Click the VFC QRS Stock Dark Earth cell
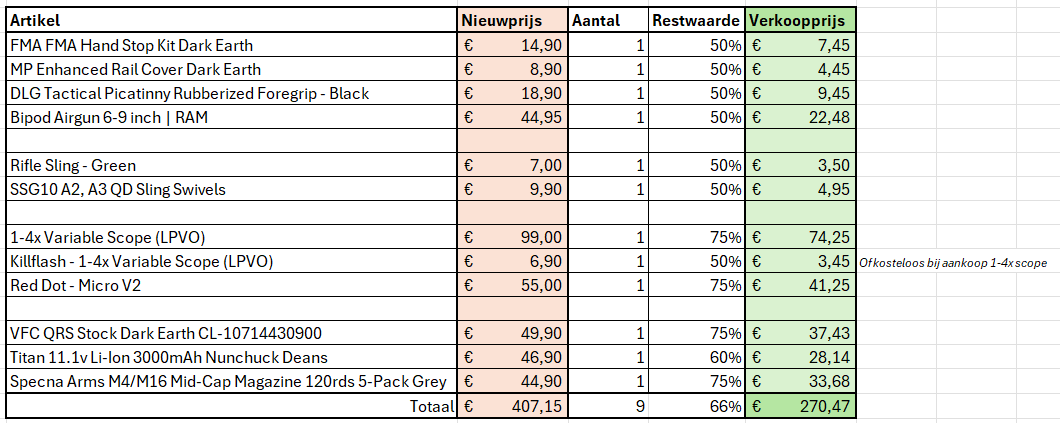The height and width of the screenshot is (423, 1060). coord(230,333)
